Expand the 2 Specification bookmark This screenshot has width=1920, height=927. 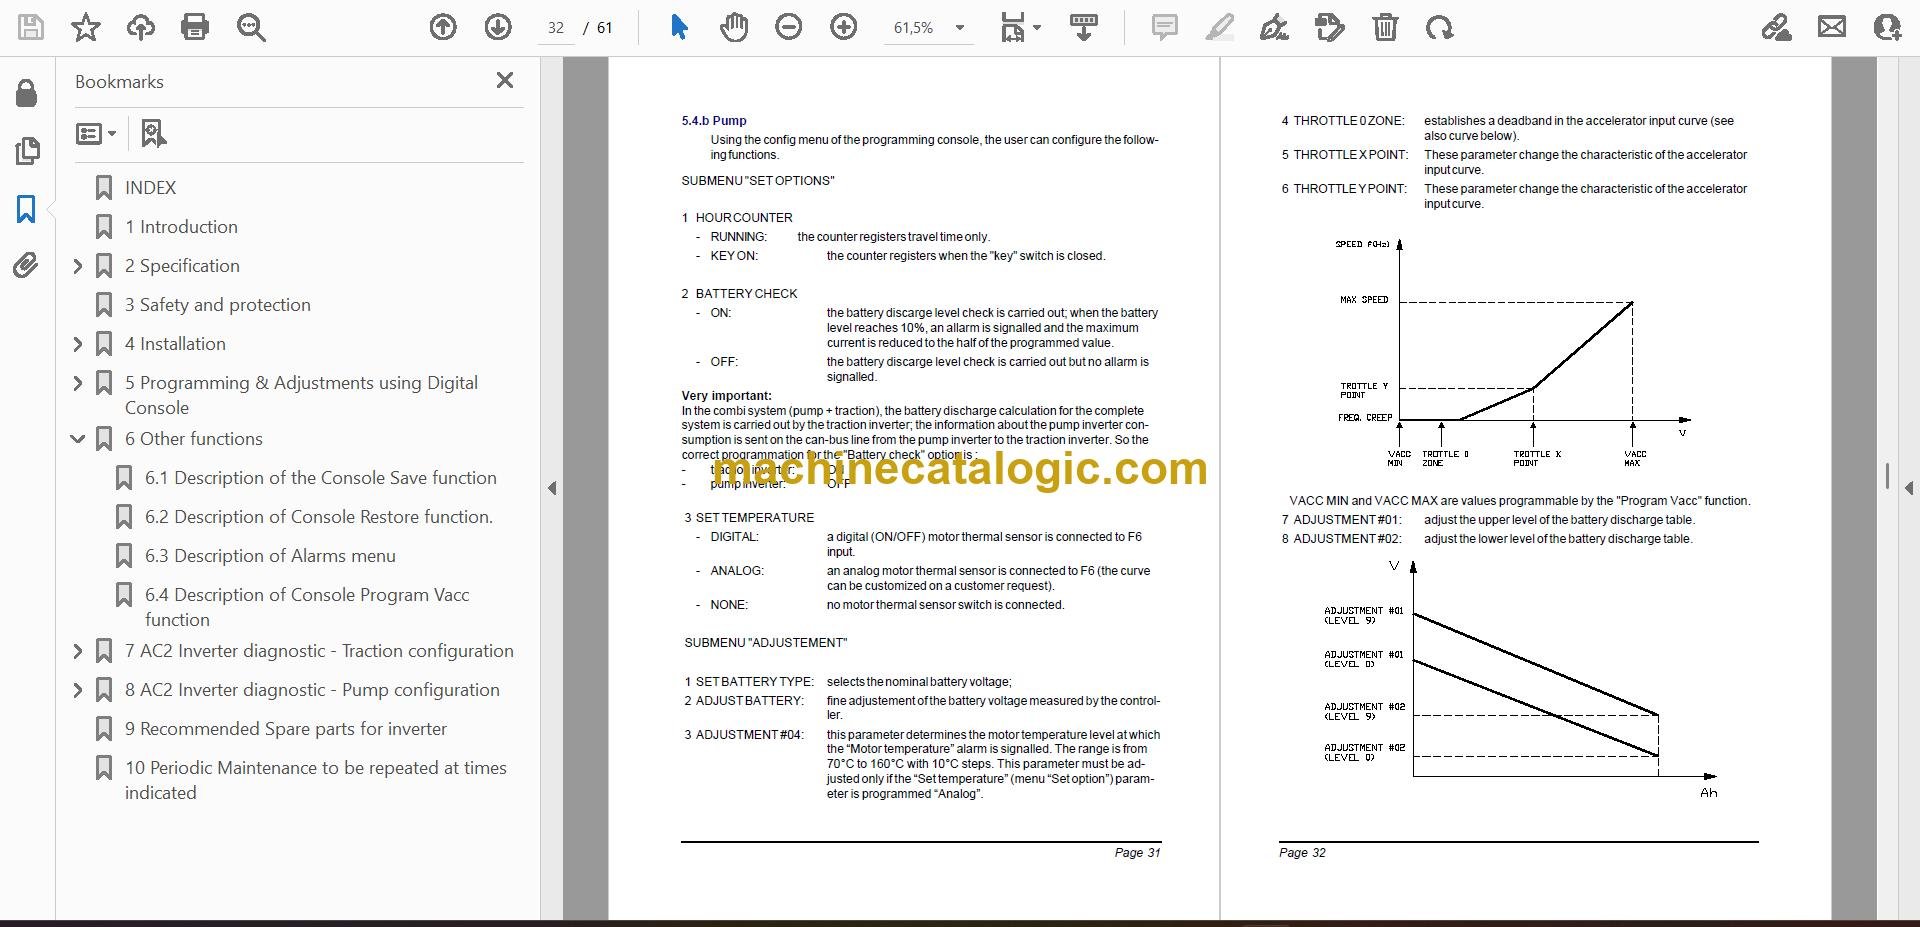click(78, 266)
